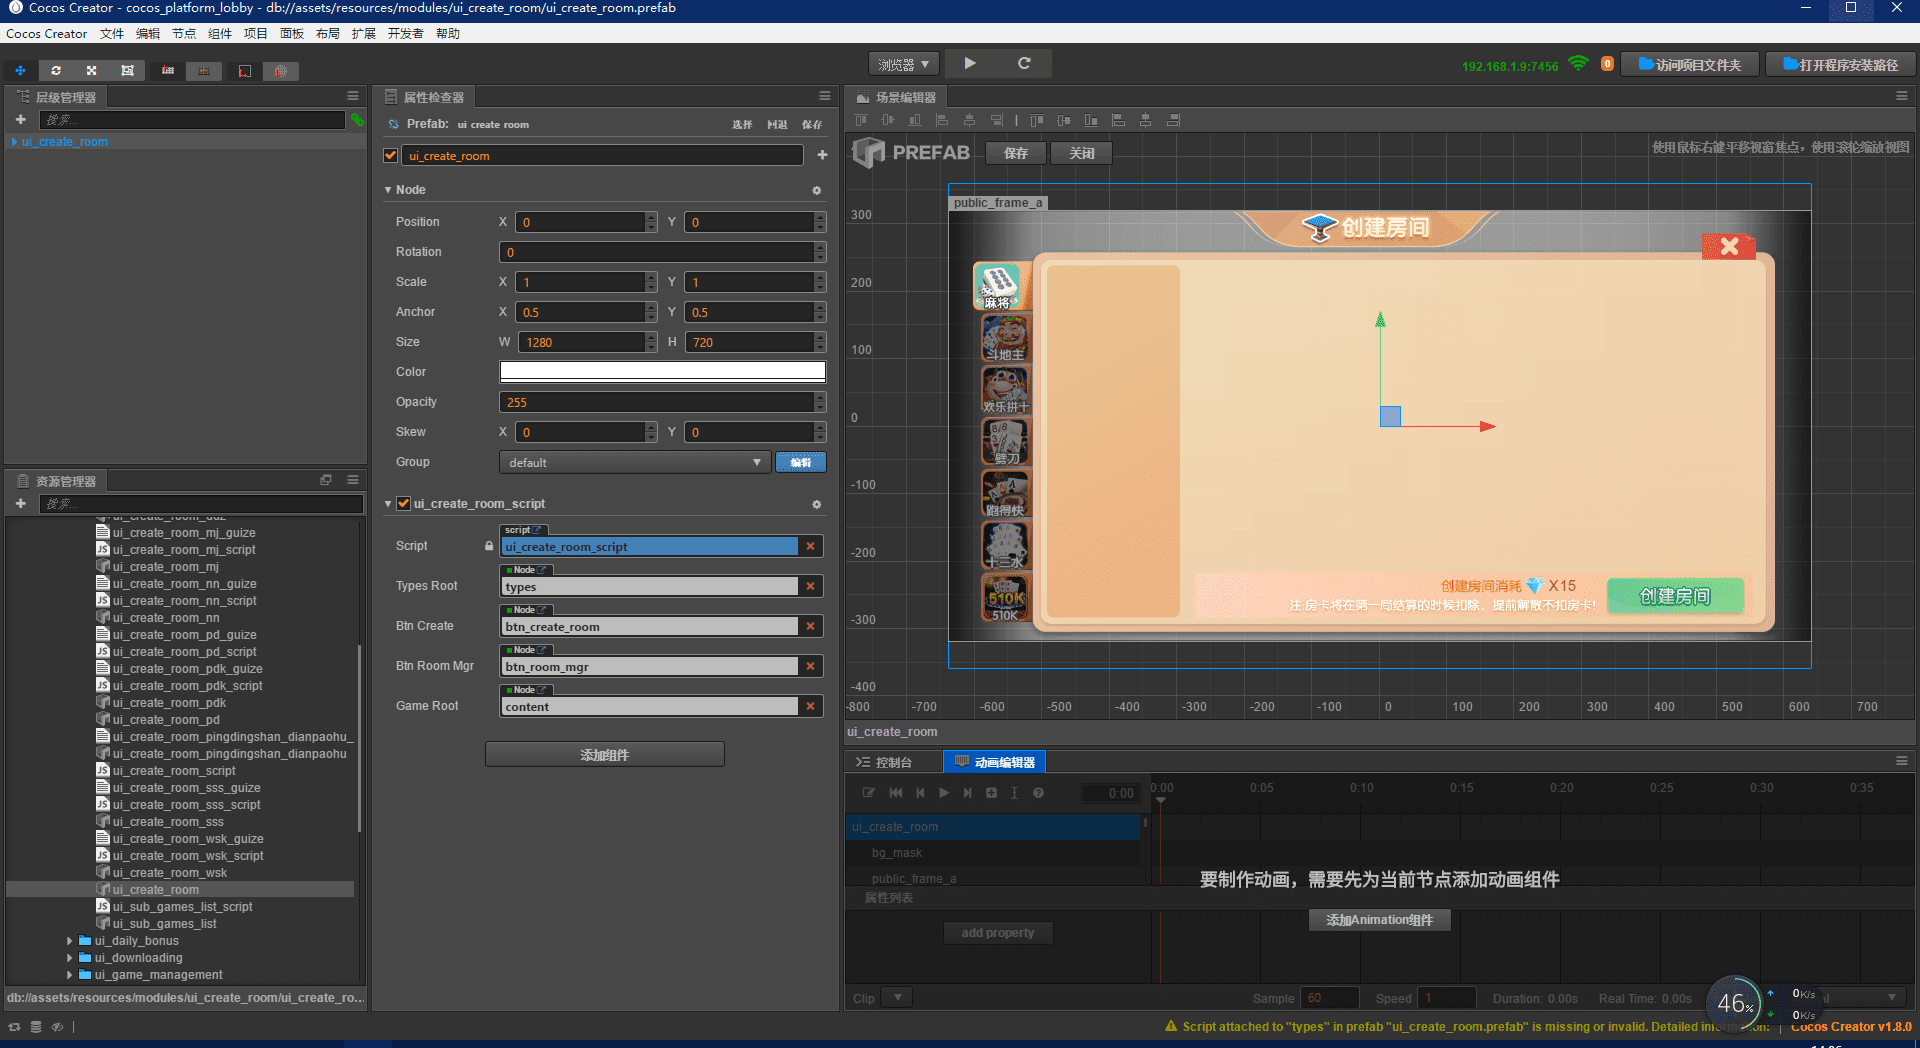The image size is (1920, 1048).
Task: Open hierarchy panel hamburger menu
Action: [x=353, y=96]
